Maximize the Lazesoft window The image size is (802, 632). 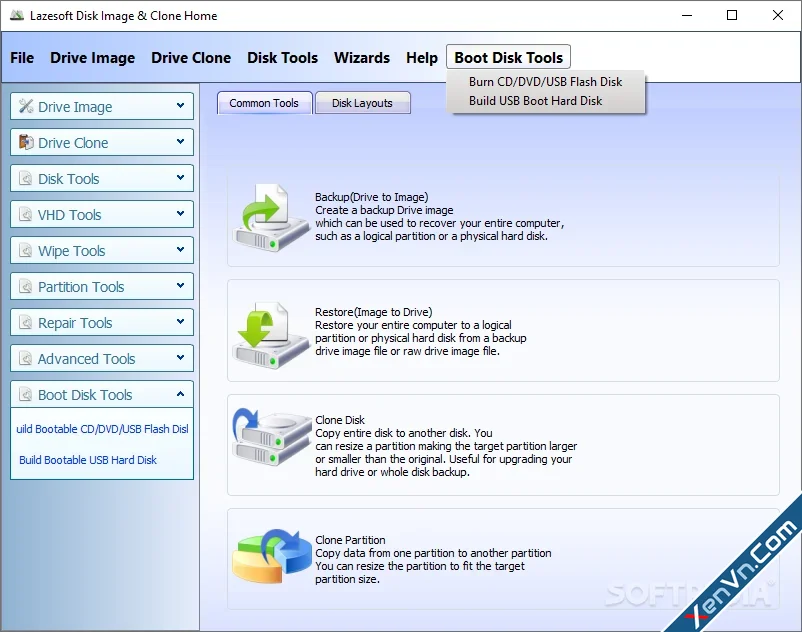(732, 15)
